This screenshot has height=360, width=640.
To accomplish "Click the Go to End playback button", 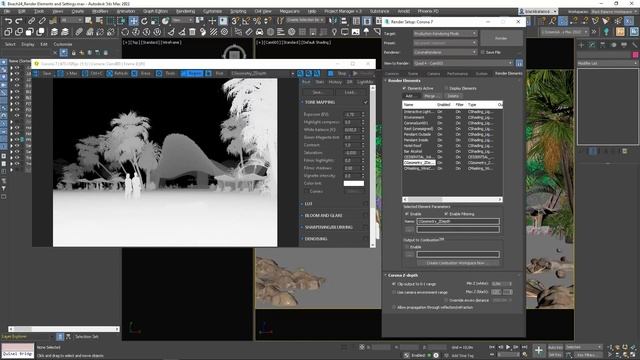I will coord(524,347).
